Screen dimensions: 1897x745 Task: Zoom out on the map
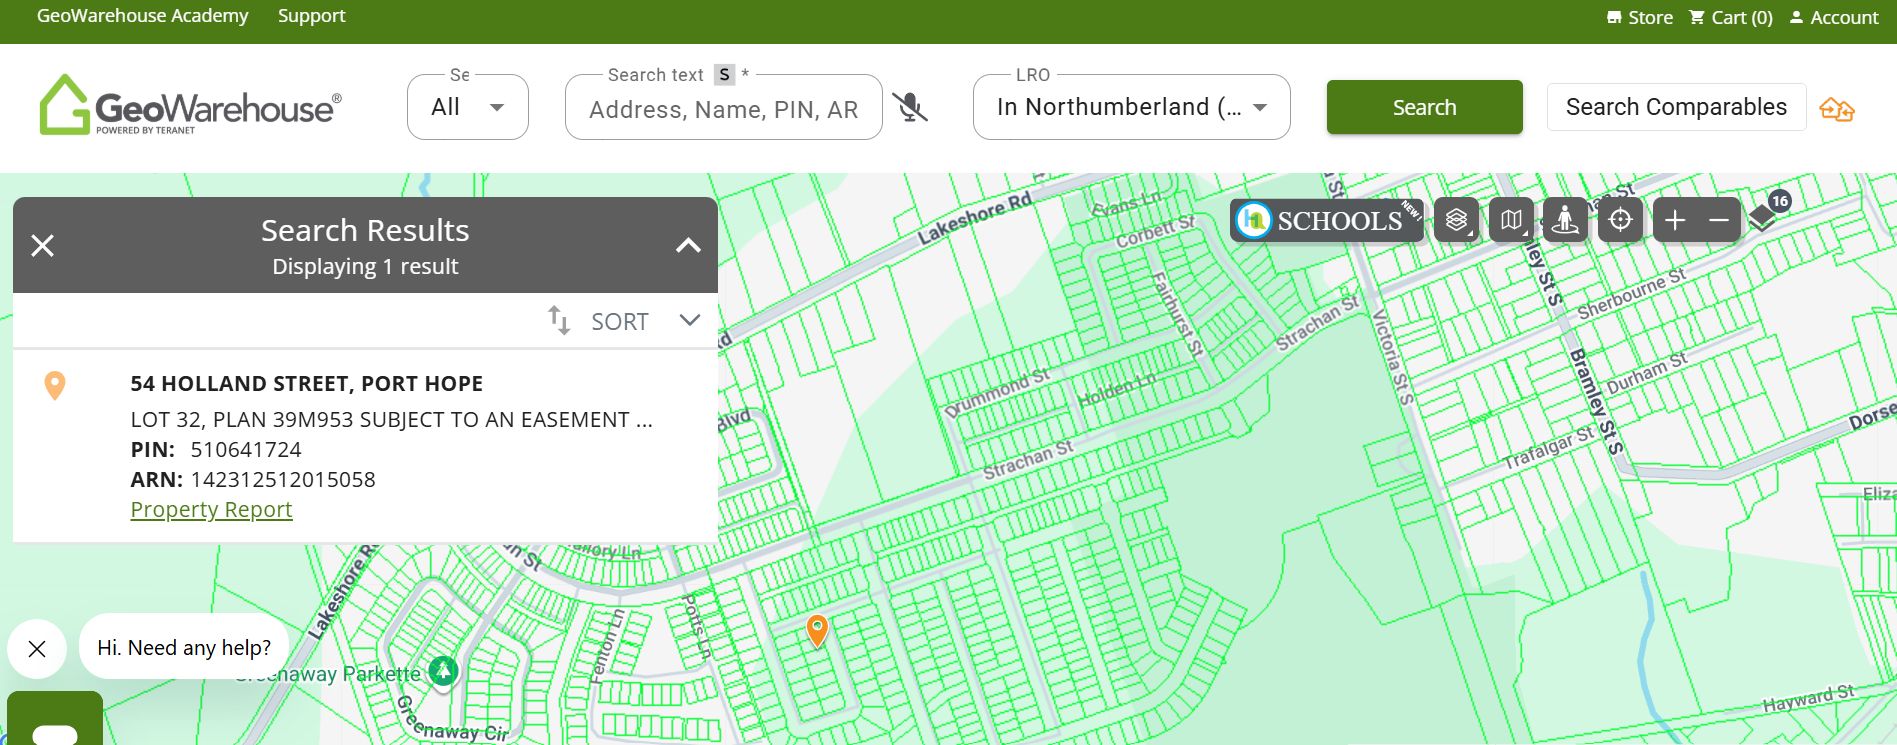[1719, 220]
